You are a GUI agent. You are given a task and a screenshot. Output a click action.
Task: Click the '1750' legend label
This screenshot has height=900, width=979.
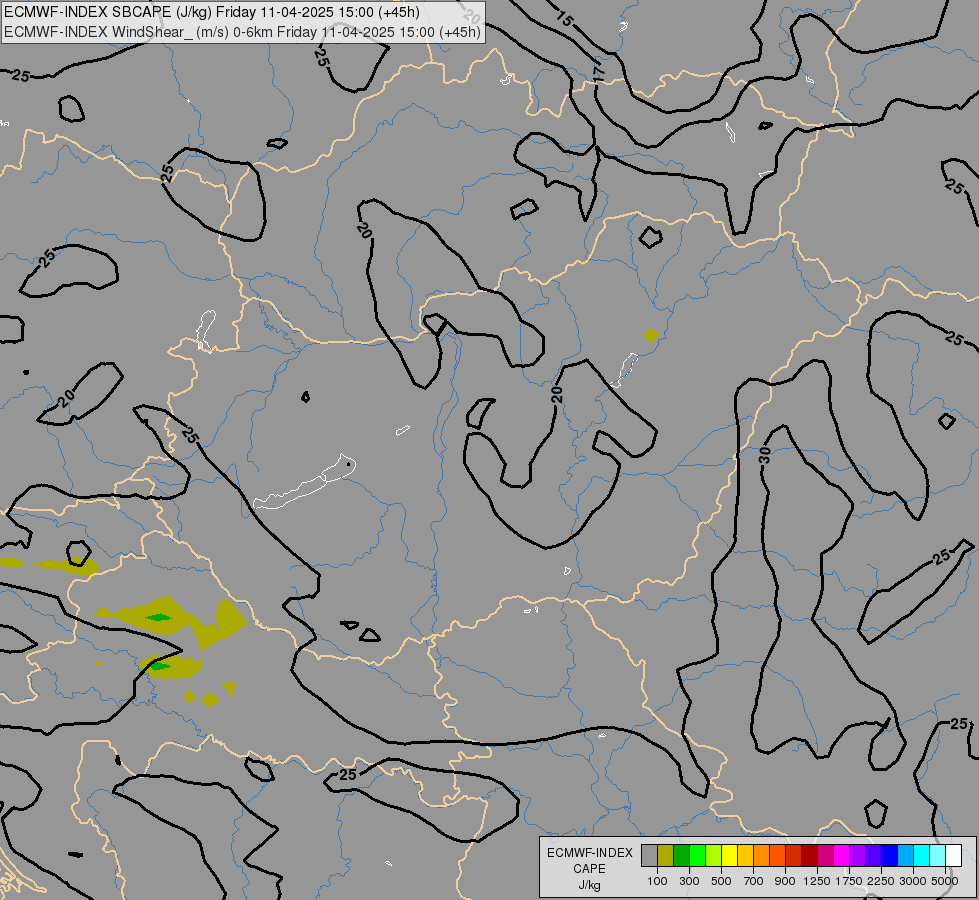tap(849, 881)
